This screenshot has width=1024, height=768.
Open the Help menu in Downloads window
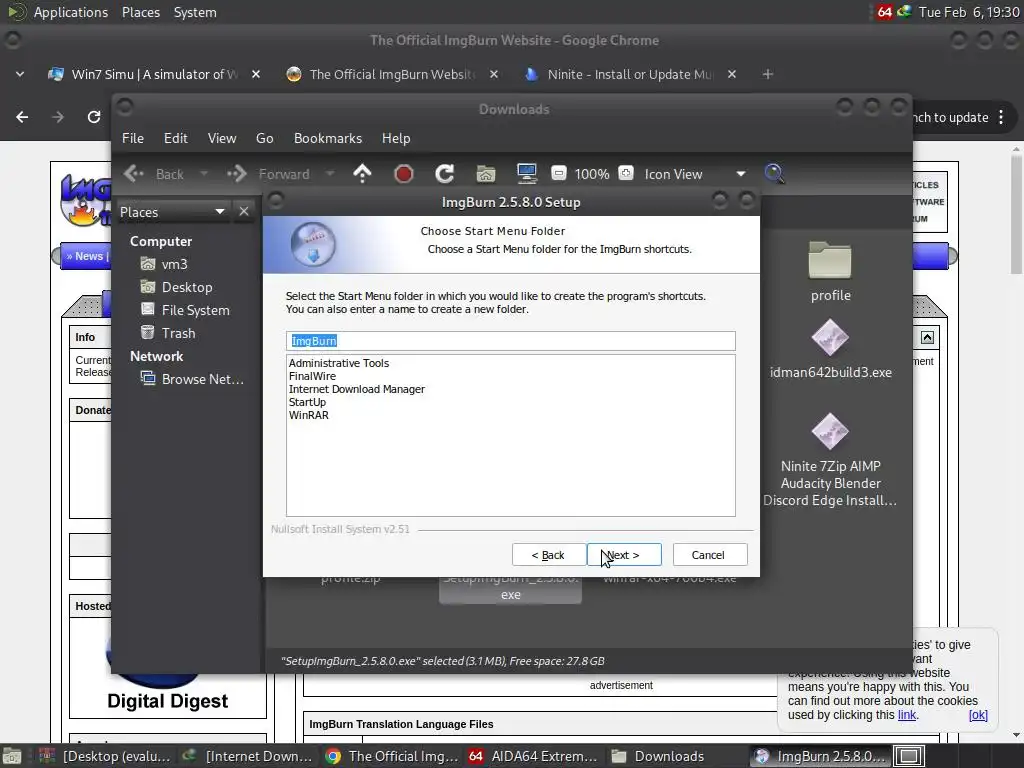(396, 138)
